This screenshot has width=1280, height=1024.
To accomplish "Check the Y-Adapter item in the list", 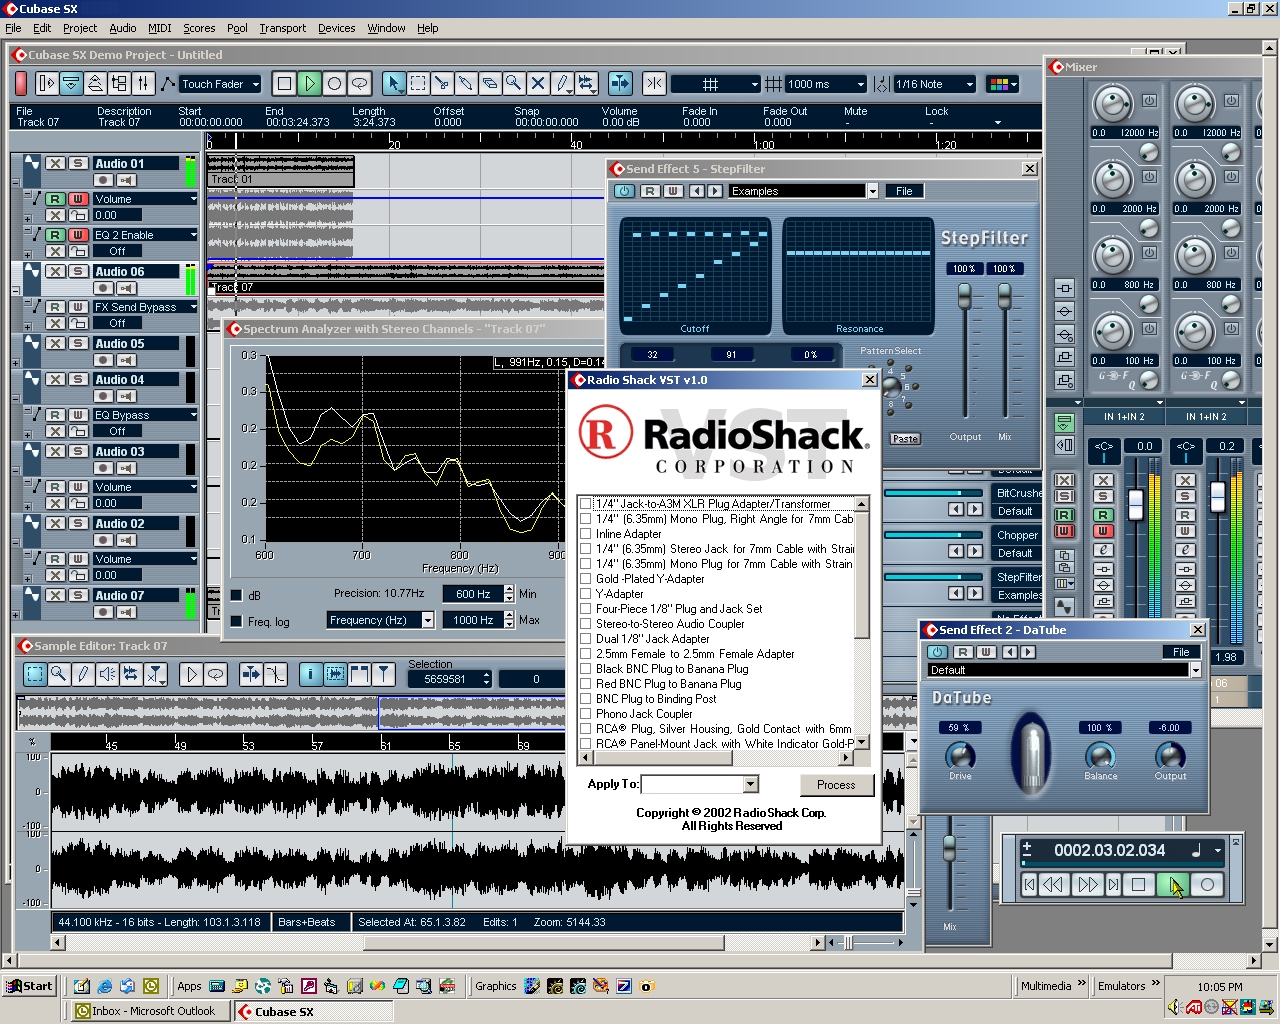I will pos(585,594).
